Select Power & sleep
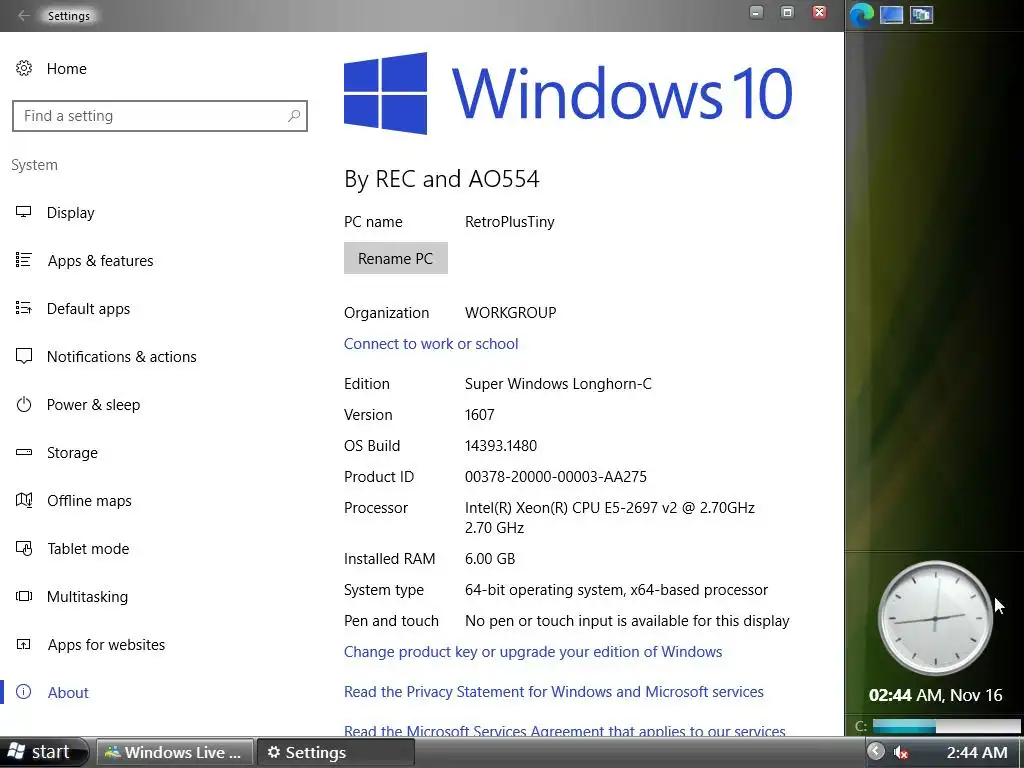The height and width of the screenshot is (768, 1024). (93, 405)
